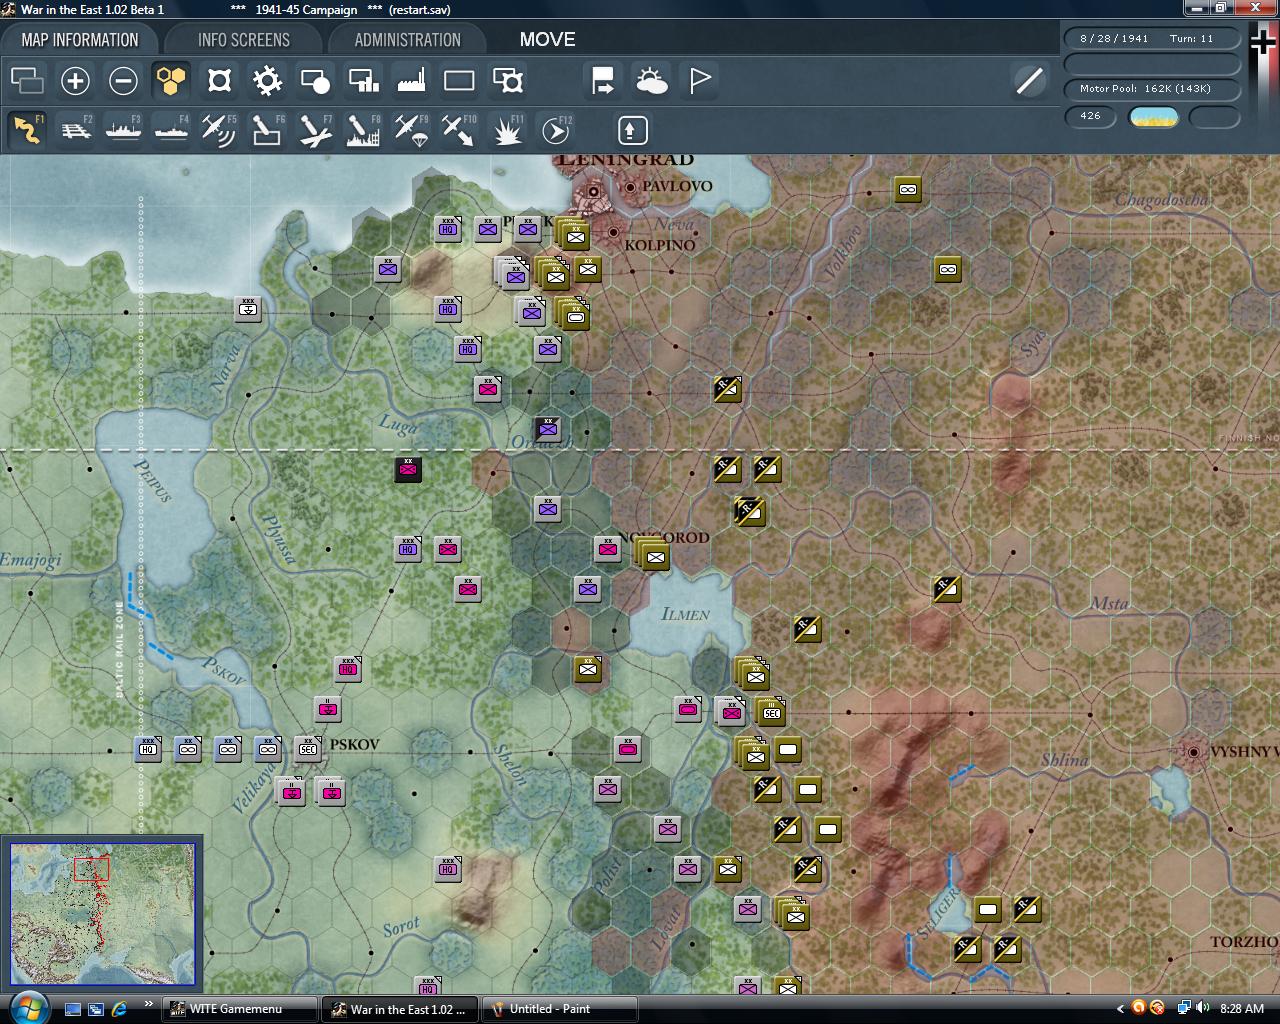Click the F12 end turn icon
This screenshot has height=1024, width=1280.
[555, 129]
